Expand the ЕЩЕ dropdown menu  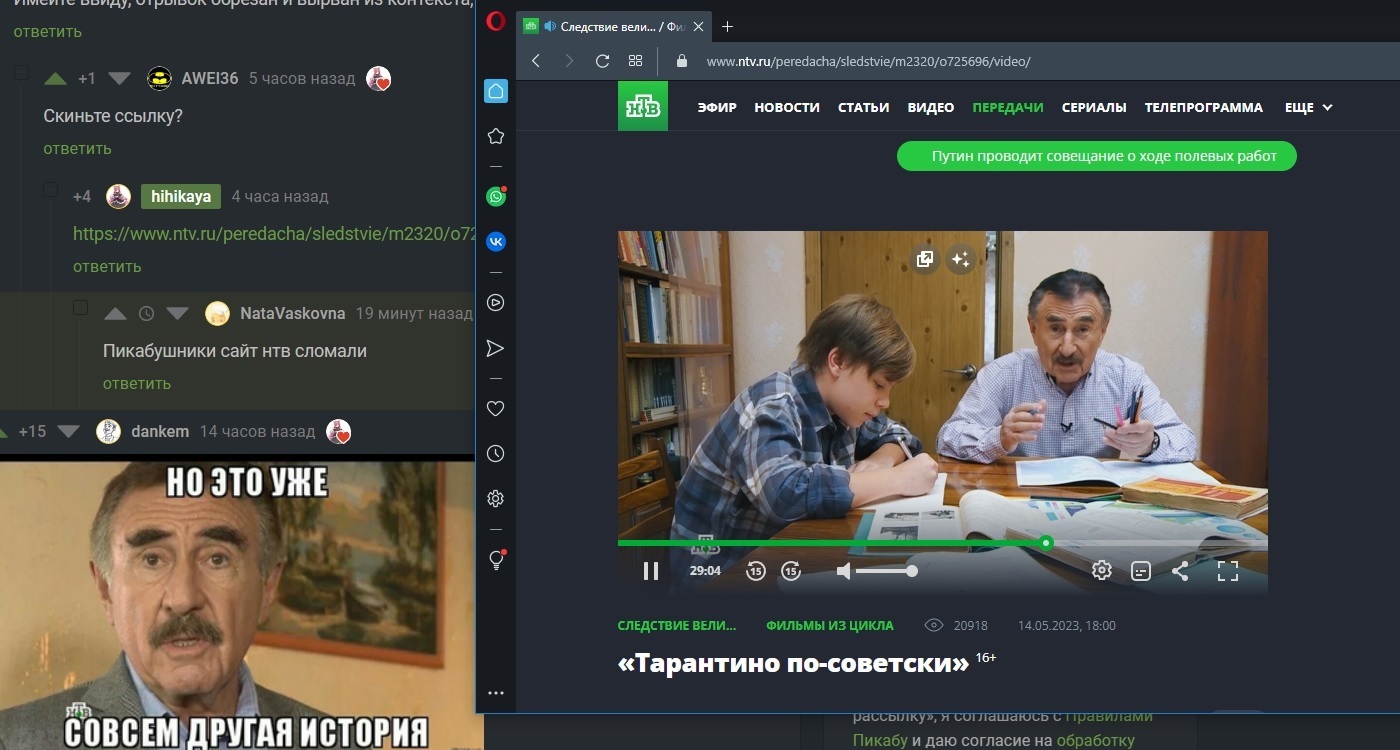click(x=1308, y=107)
